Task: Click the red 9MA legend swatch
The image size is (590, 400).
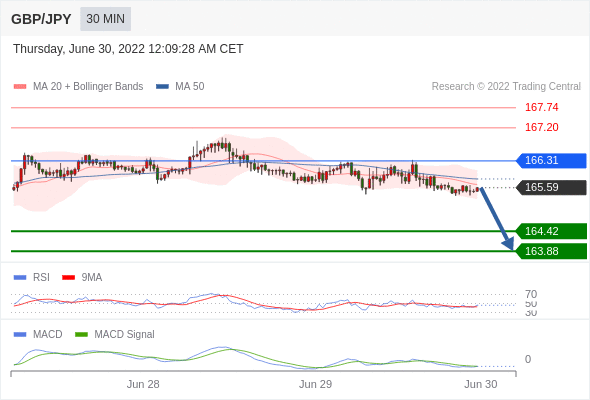Action: coord(68,278)
